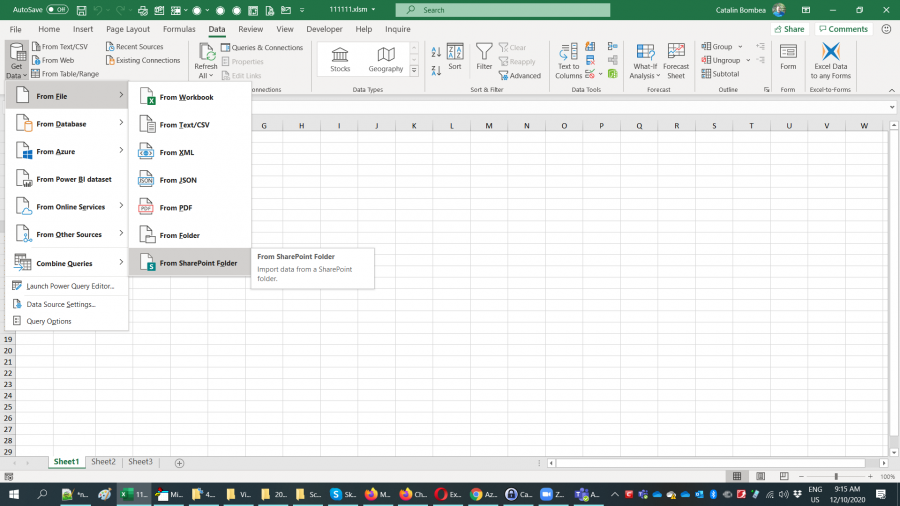Toggle the AutoSave switch
The height and width of the screenshot is (506, 900).
57,10
